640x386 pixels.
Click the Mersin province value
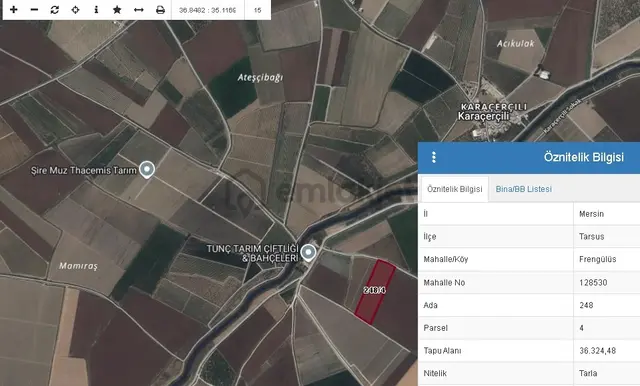coord(591,214)
